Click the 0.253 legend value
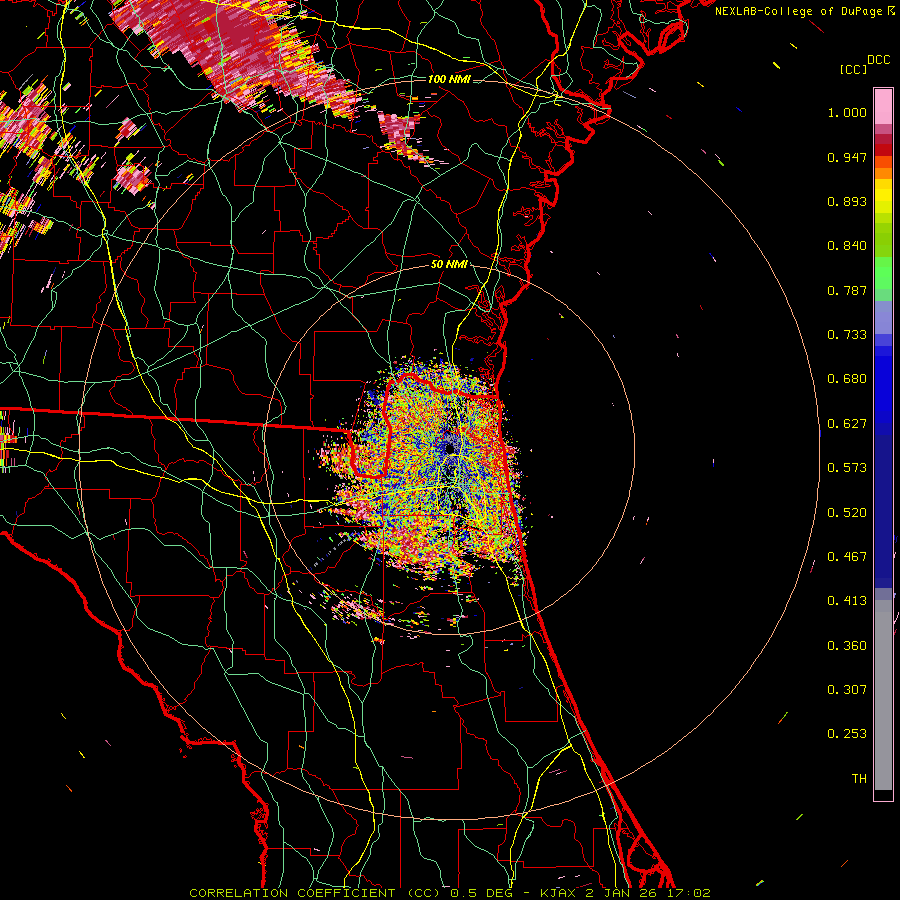The image size is (900, 900). point(847,734)
